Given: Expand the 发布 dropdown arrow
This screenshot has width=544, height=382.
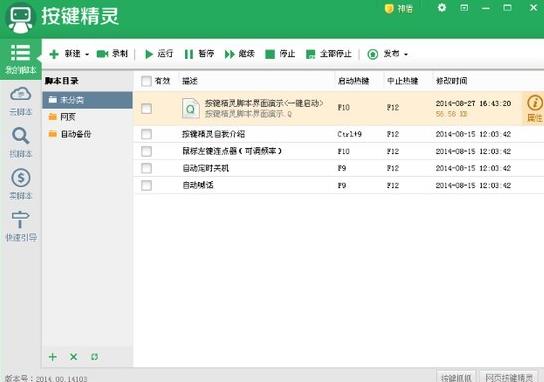Looking at the screenshot, I should tap(406, 54).
